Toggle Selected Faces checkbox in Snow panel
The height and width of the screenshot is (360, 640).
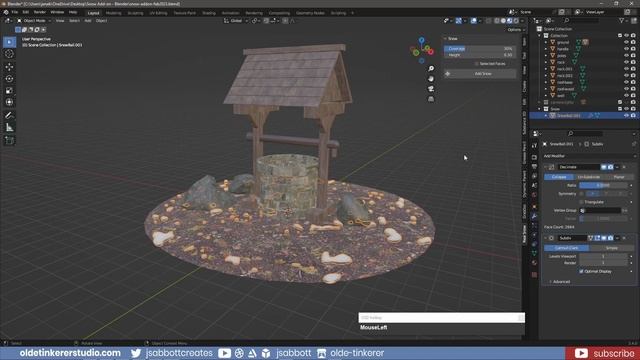click(x=476, y=64)
